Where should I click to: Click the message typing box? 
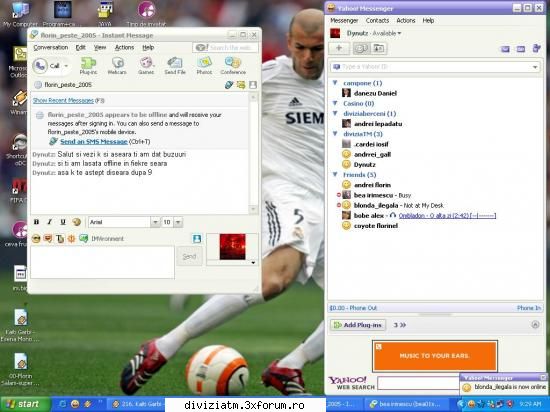pyautogui.click(x=102, y=262)
